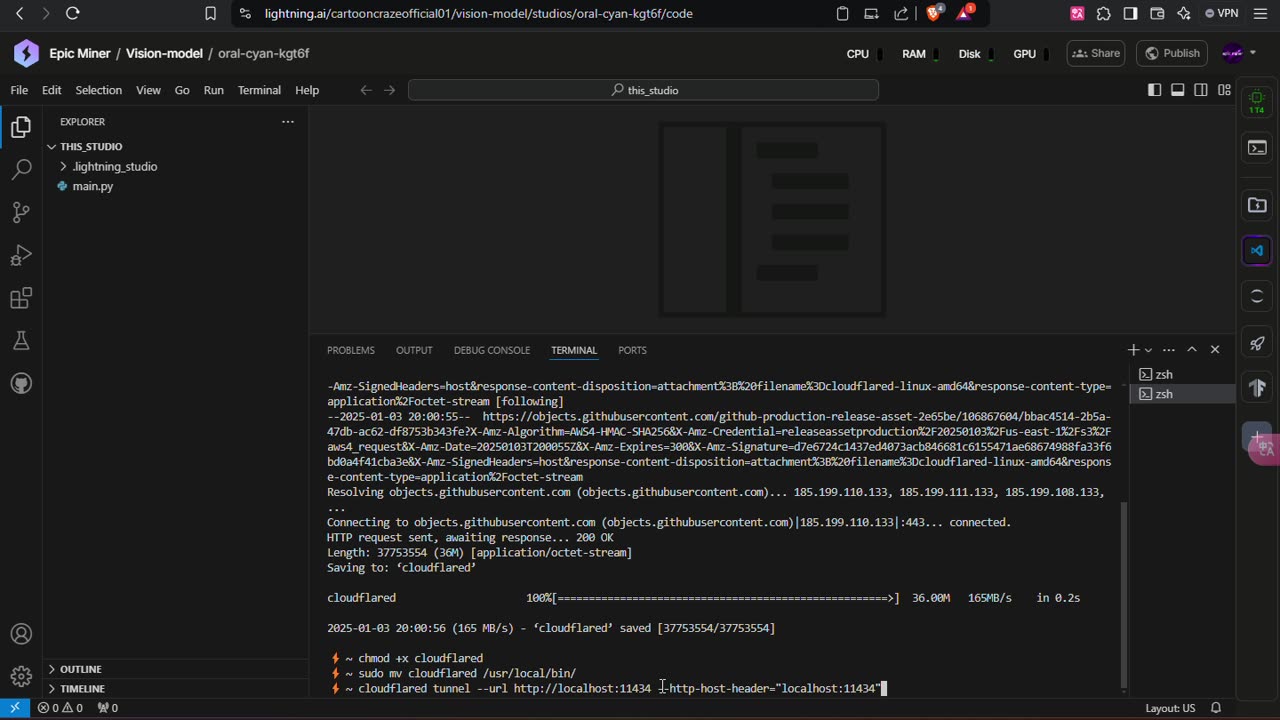
Task: Open the Source Control view
Action: (x=21, y=212)
